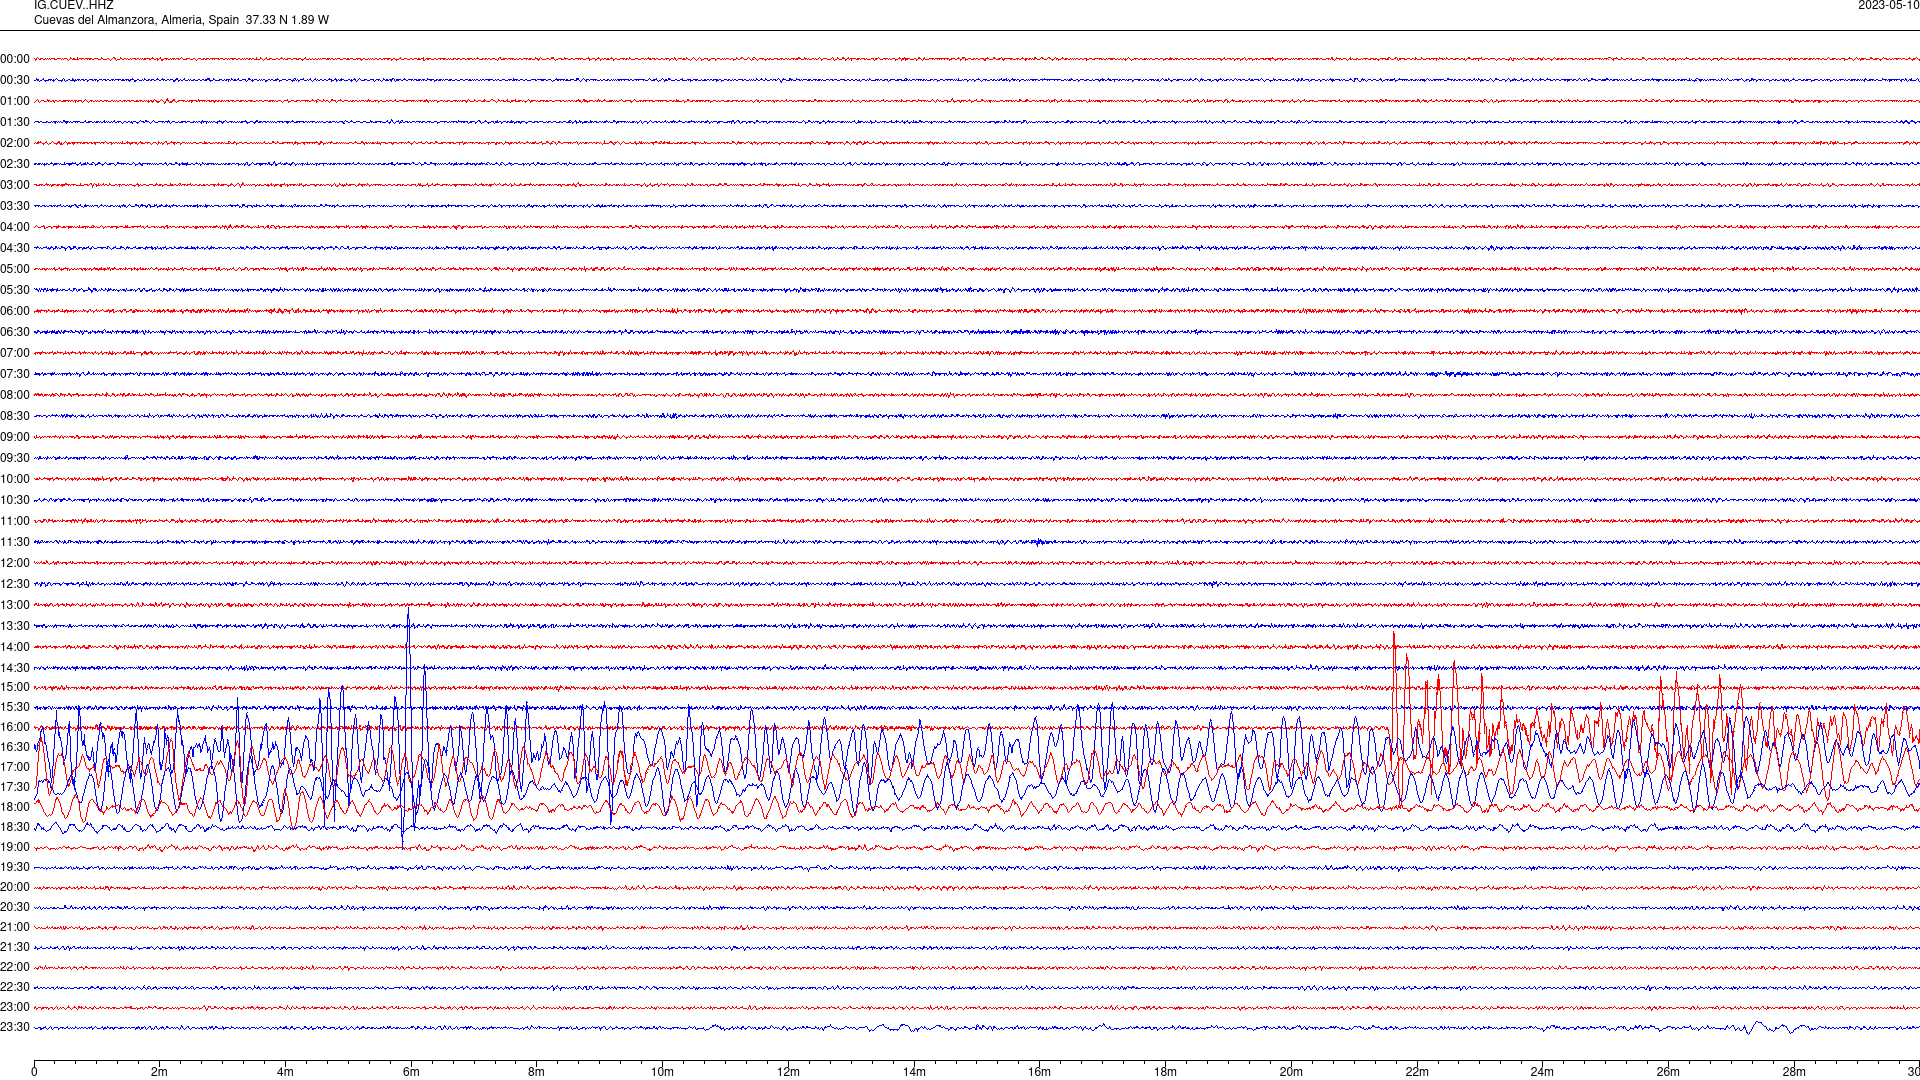Screen dimensions: 1920x1080
Task: Click the station code IG.CUEV..HHZ
Action: click(74, 5)
